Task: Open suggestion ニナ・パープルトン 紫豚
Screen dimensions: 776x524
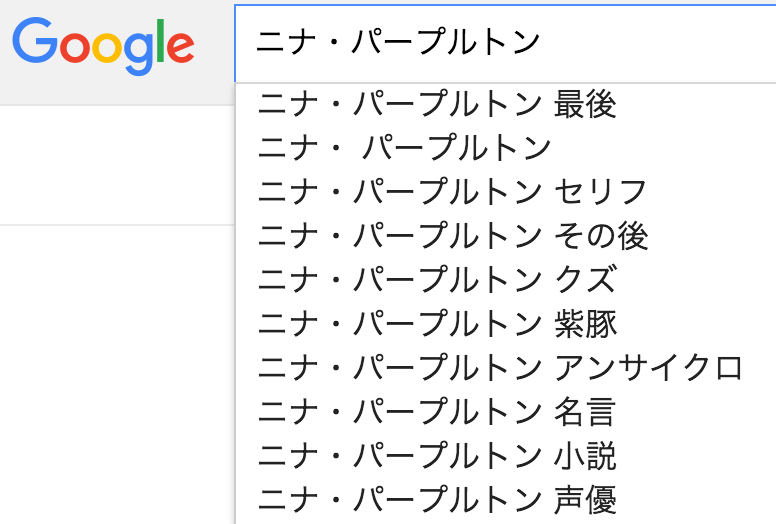Action: pyautogui.click(x=506, y=324)
